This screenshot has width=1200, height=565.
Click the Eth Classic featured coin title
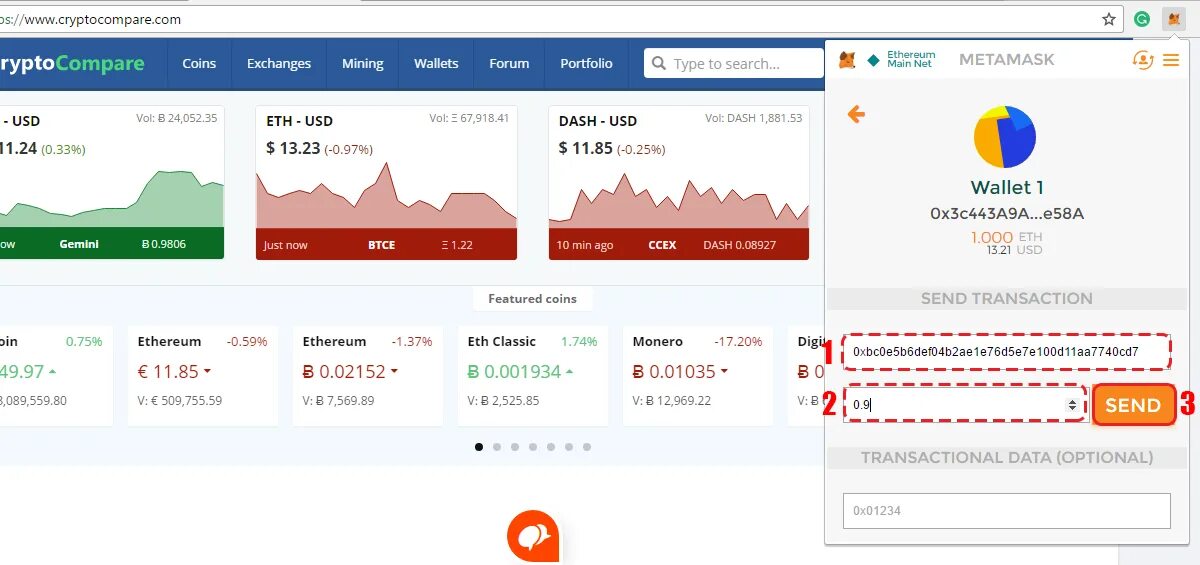pos(502,341)
